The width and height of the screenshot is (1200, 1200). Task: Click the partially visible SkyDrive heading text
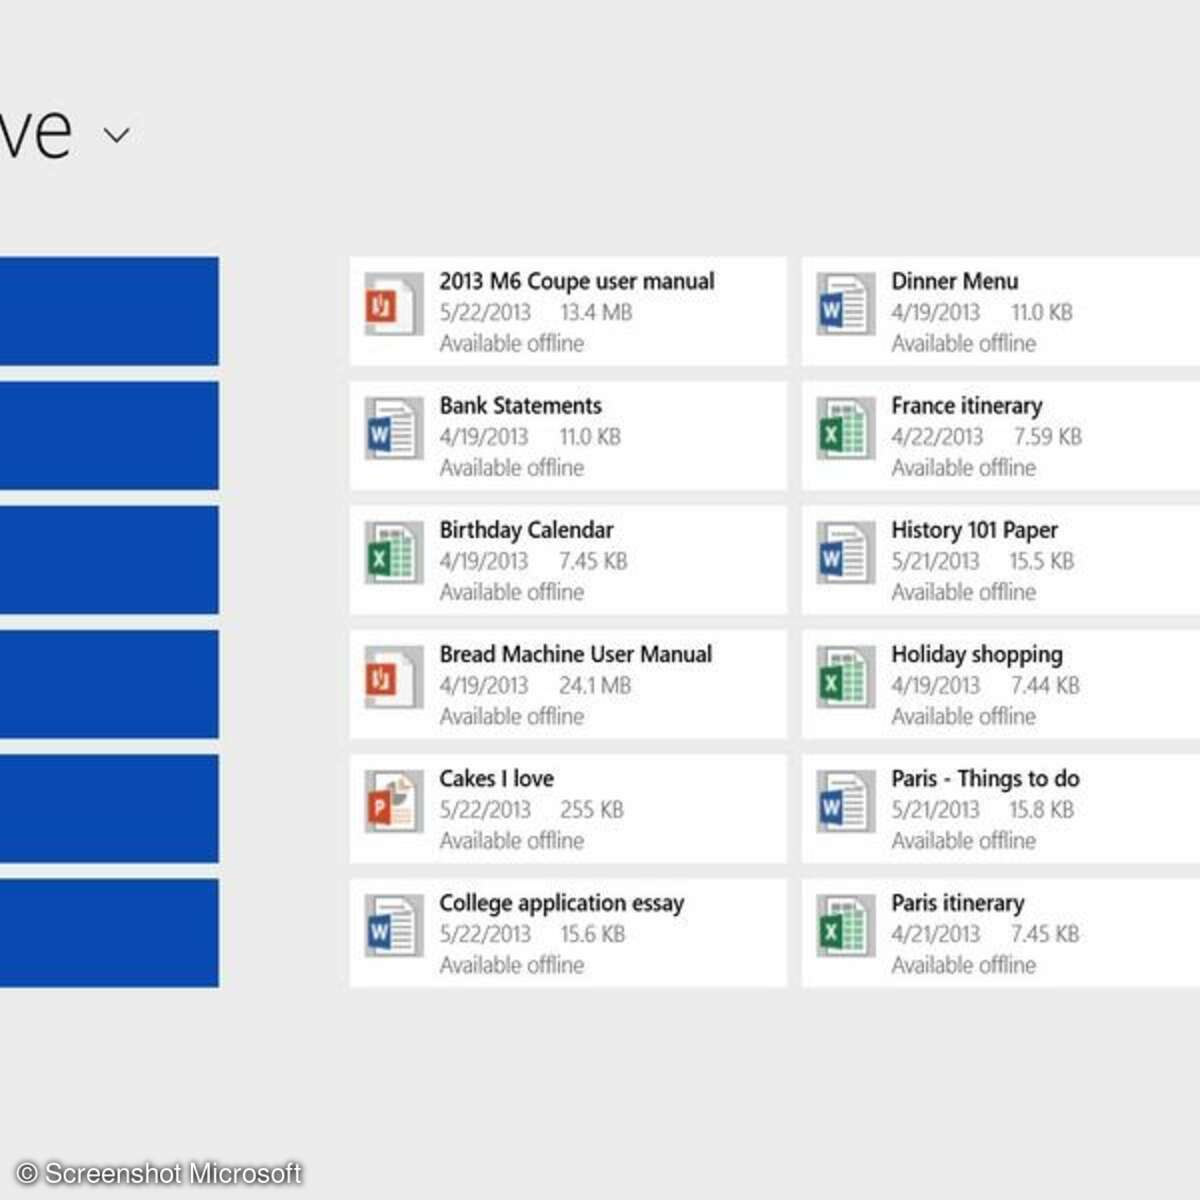[35, 132]
